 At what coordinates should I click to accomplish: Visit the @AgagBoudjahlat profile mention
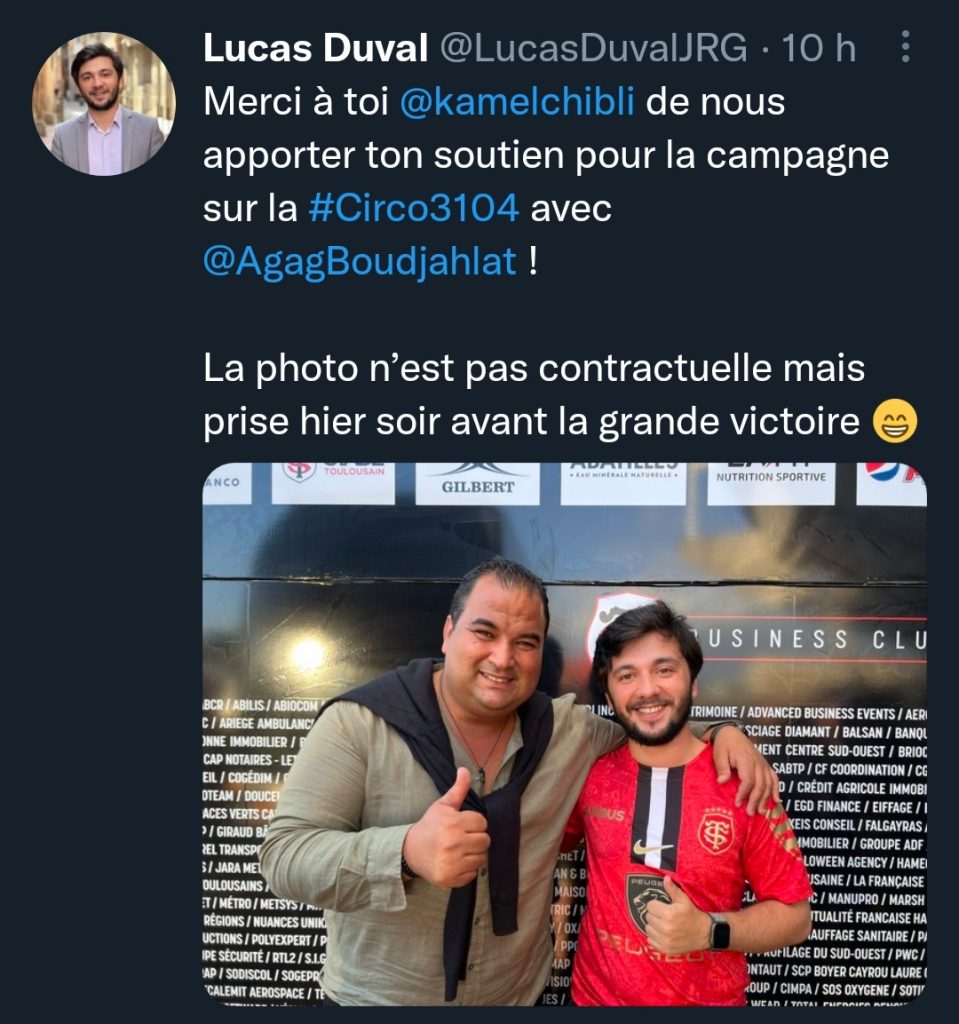[360, 262]
